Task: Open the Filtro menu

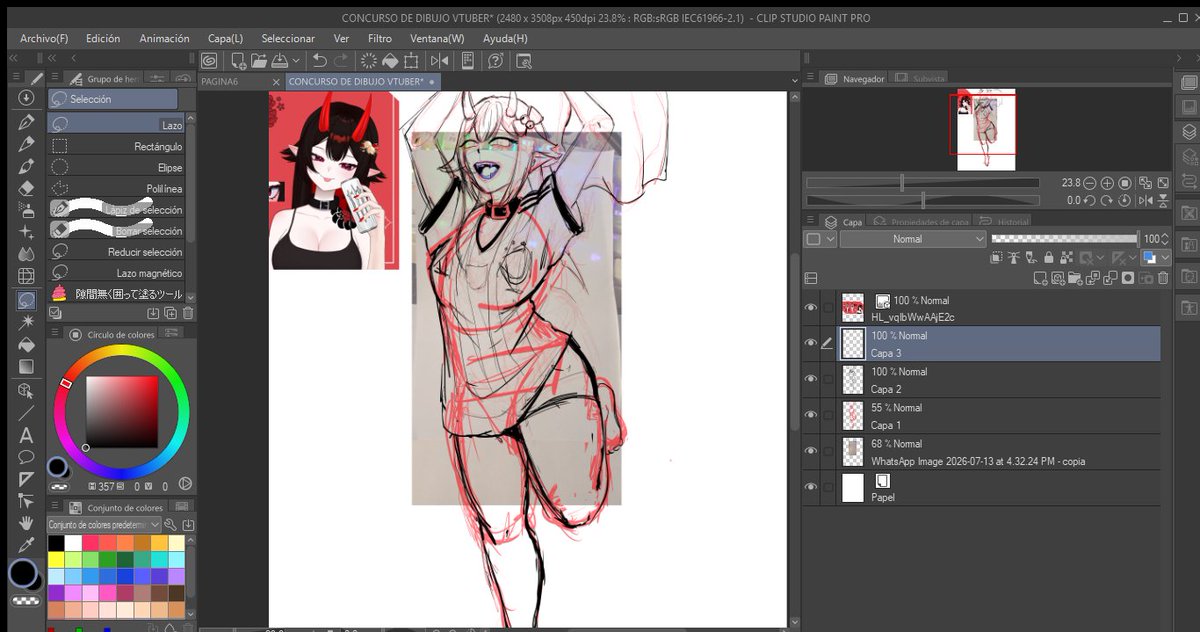Action: click(x=380, y=38)
